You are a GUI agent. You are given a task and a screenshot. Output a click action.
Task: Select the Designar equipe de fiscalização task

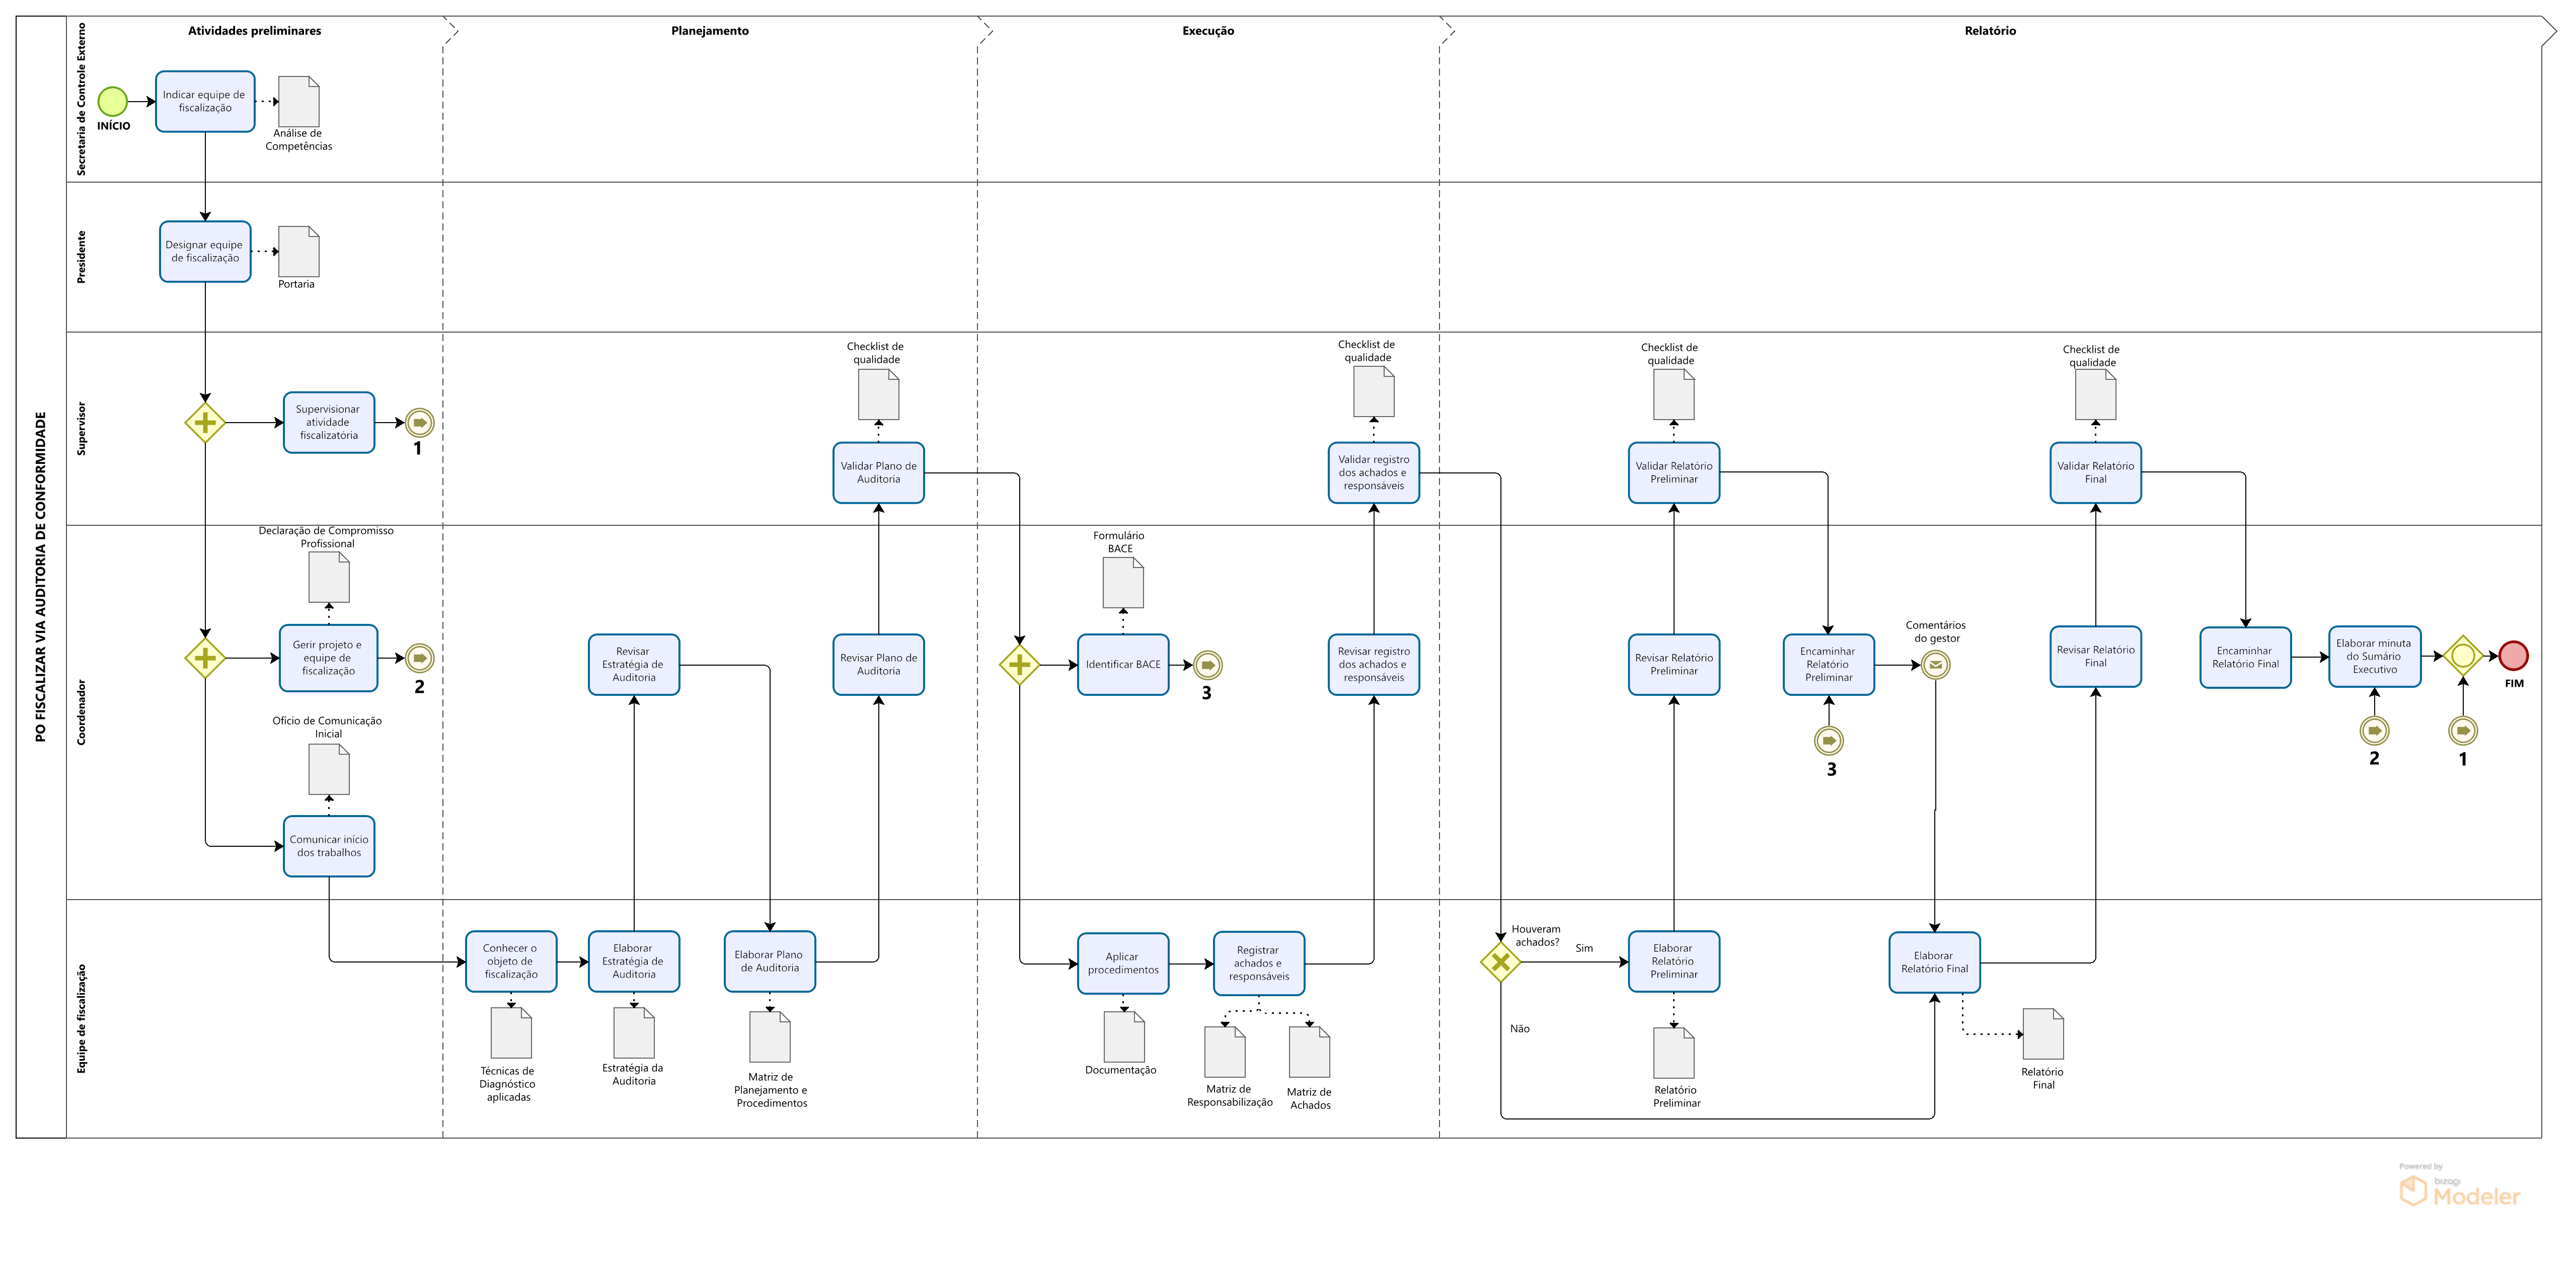point(205,252)
